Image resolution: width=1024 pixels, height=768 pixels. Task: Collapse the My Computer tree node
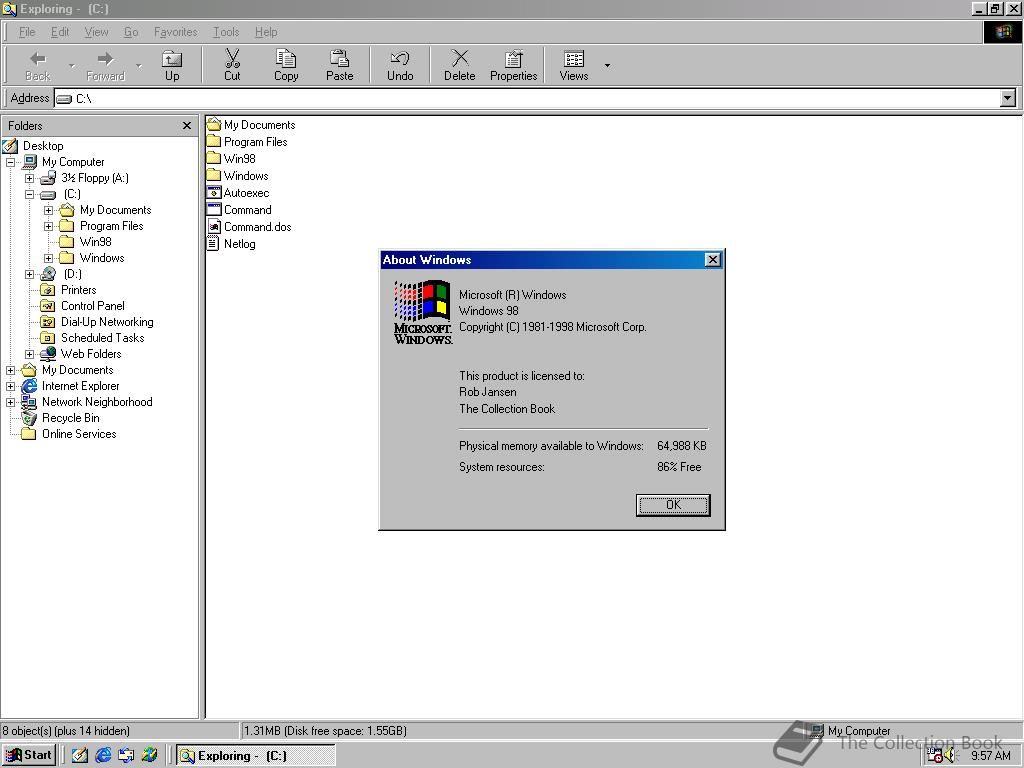point(10,162)
